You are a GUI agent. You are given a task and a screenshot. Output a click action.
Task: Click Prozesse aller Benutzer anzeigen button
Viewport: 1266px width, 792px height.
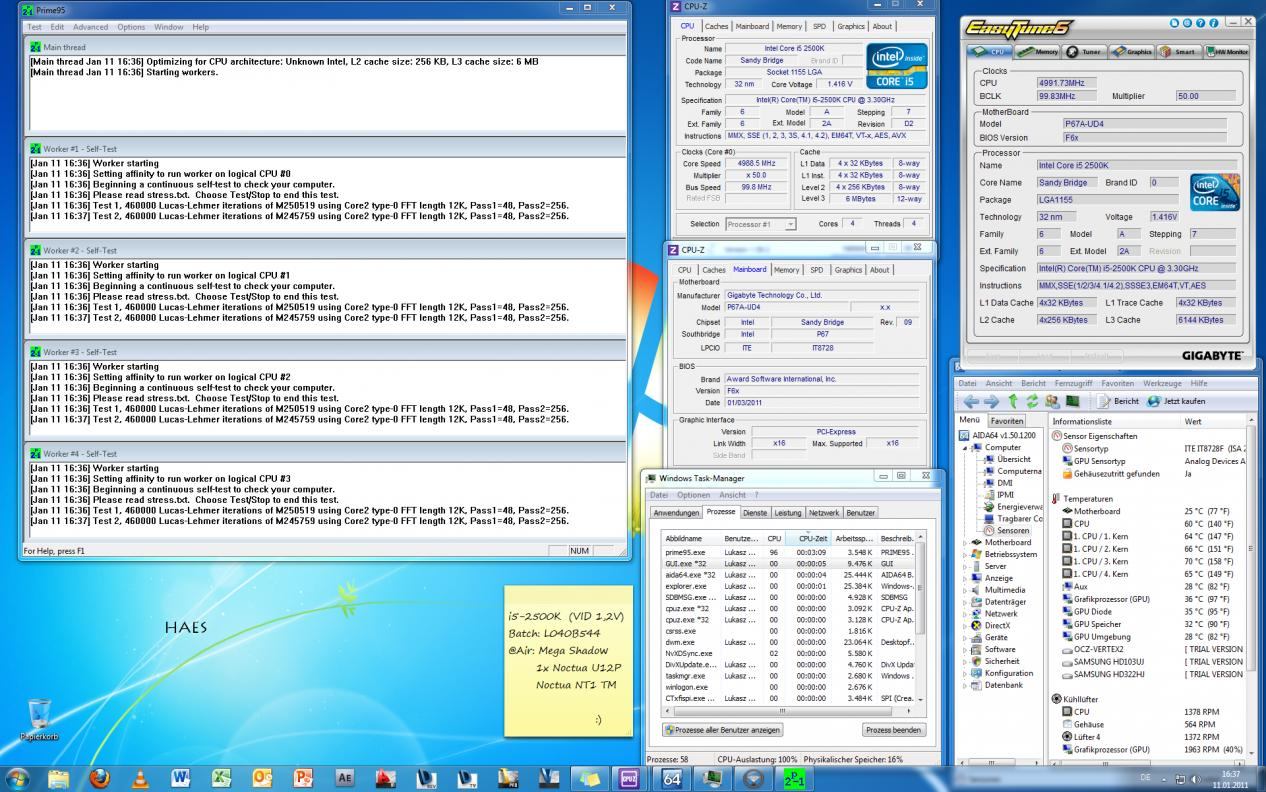722,730
